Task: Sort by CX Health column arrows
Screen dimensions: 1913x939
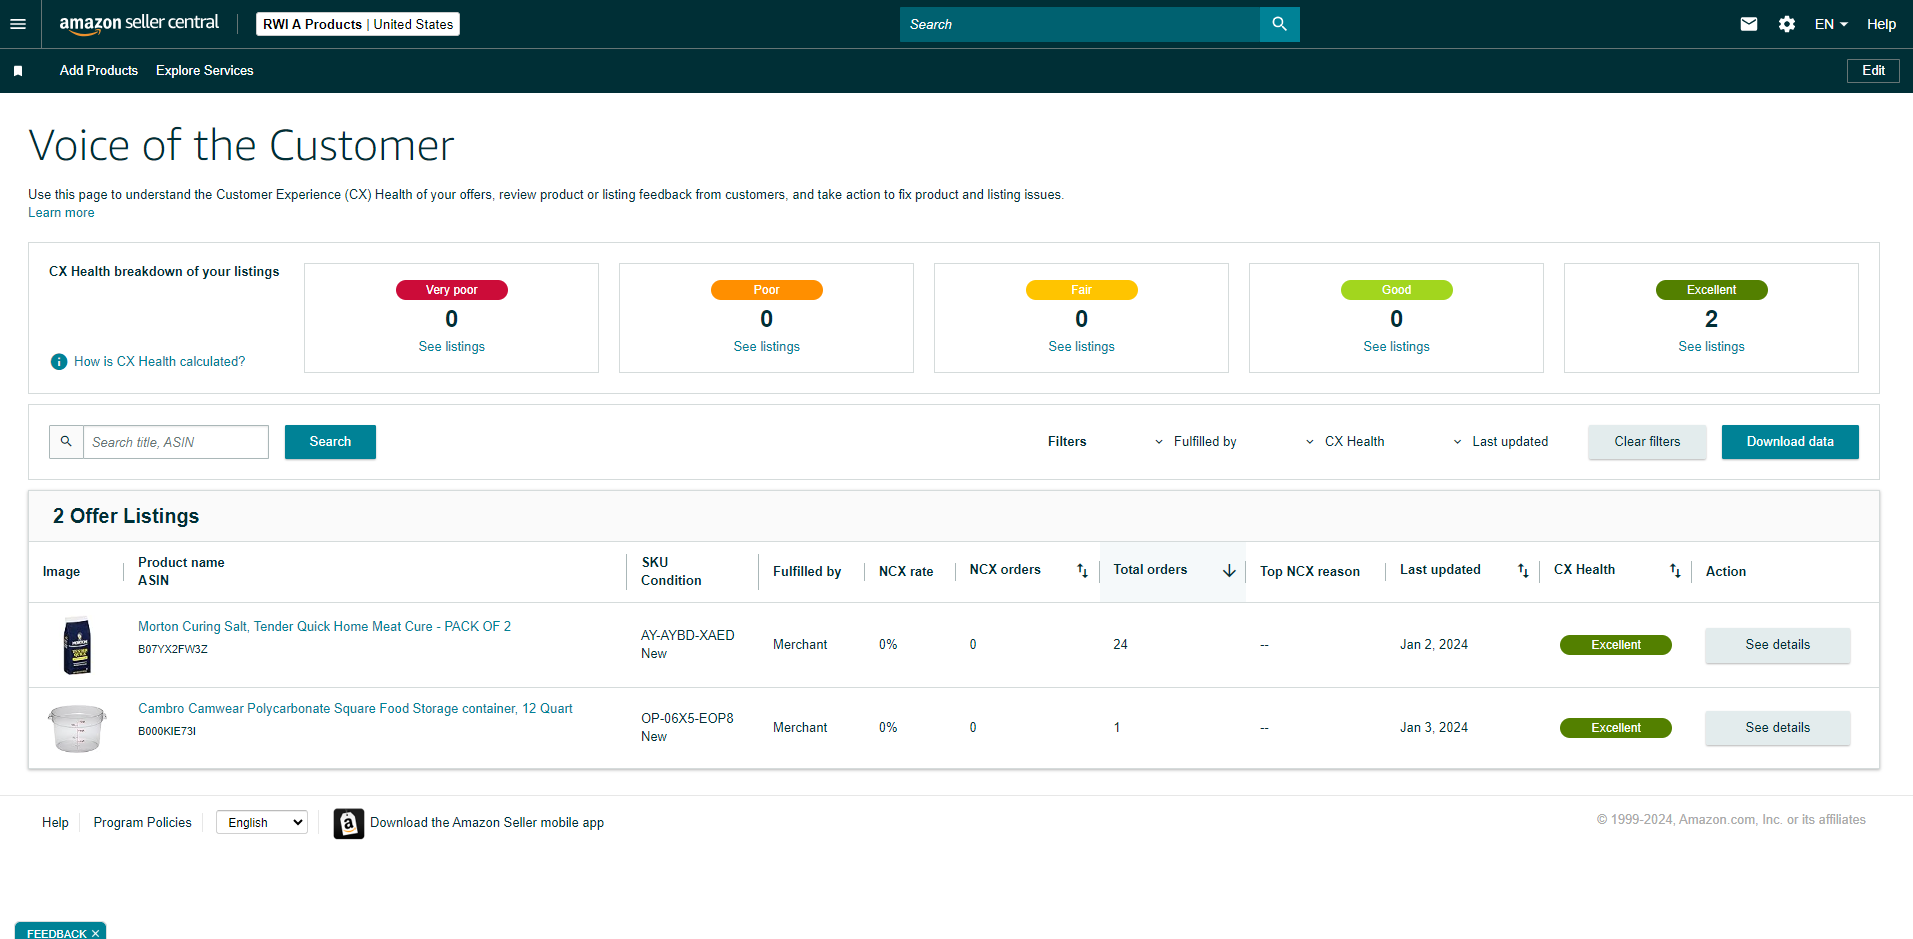Action: (1675, 571)
